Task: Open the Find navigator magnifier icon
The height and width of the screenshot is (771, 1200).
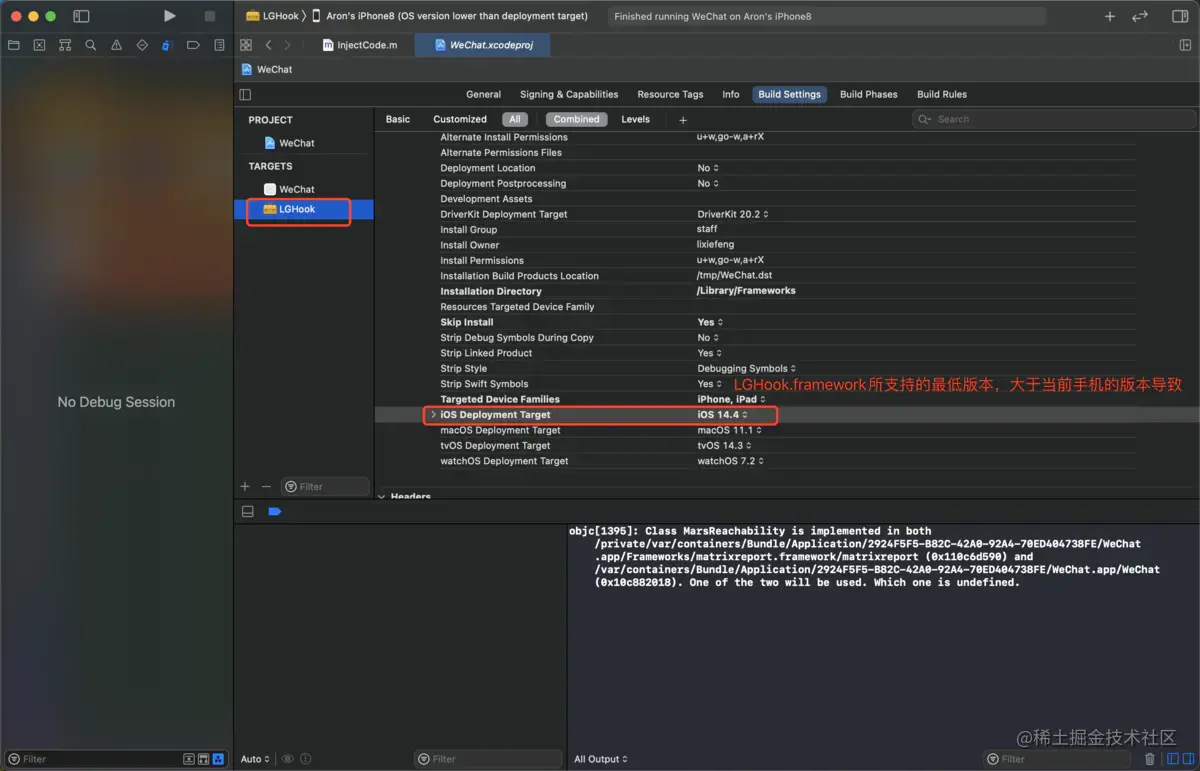Action: [91, 45]
